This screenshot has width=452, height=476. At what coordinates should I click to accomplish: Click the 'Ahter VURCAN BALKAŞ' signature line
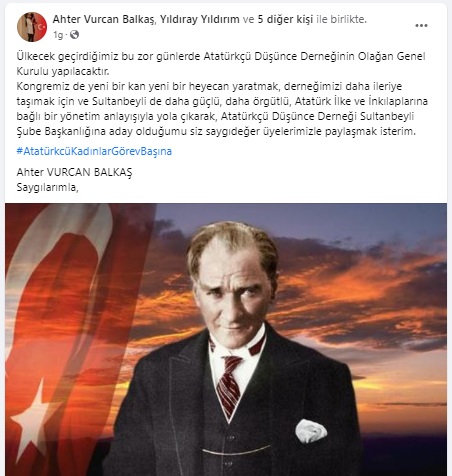pyautogui.click(x=74, y=172)
